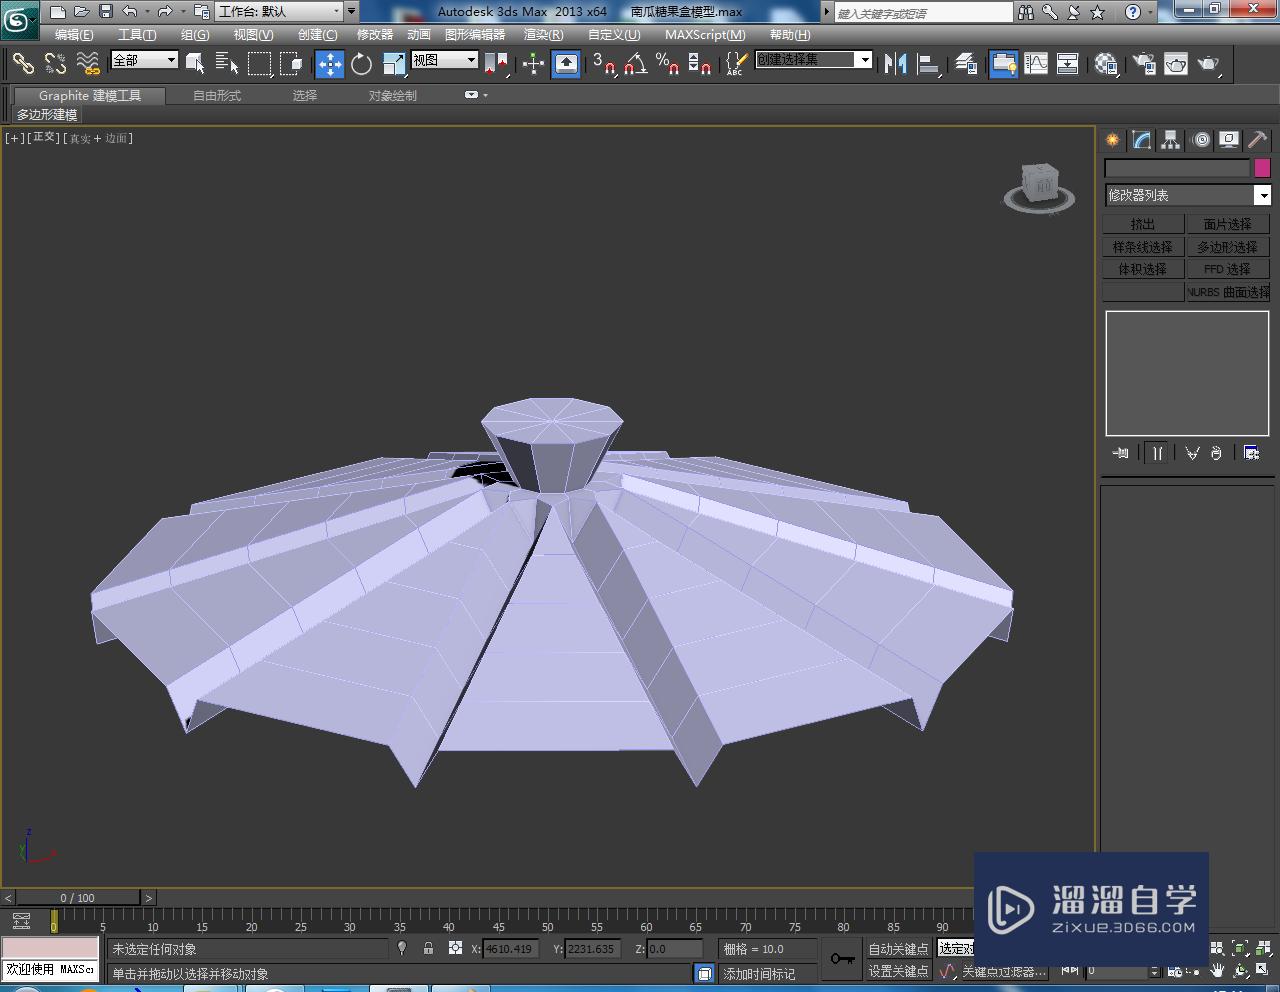Click the Bind to Space Warp icon

click(88, 64)
